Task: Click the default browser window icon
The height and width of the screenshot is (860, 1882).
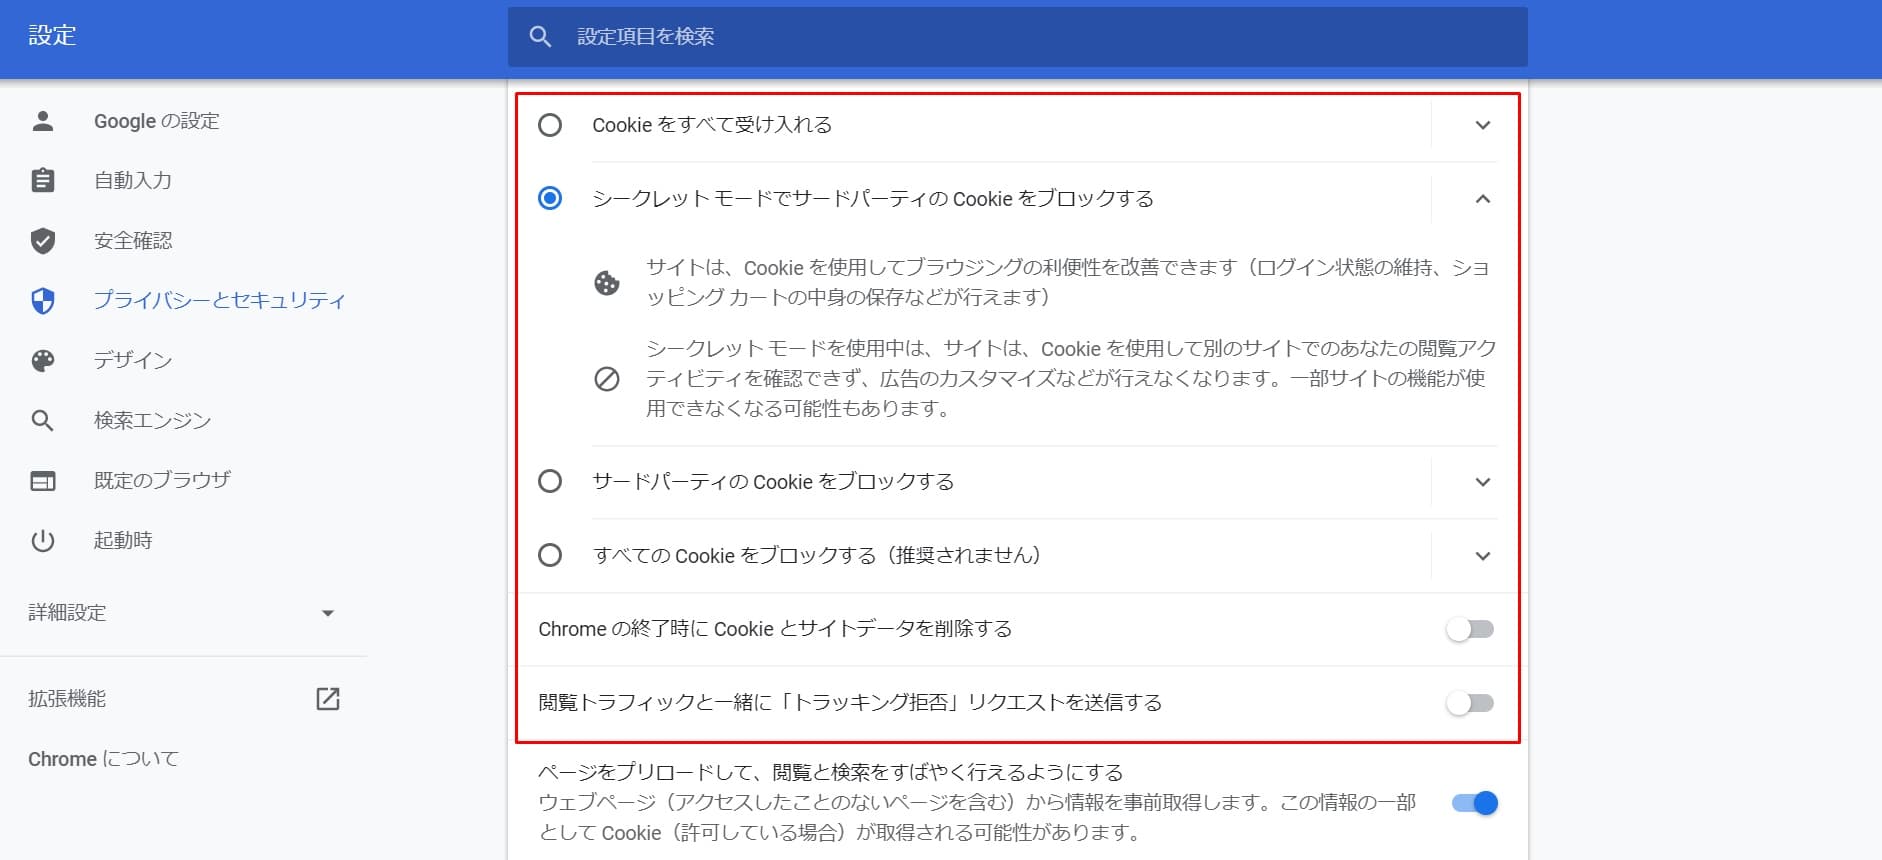Action: tap(42, 481)
